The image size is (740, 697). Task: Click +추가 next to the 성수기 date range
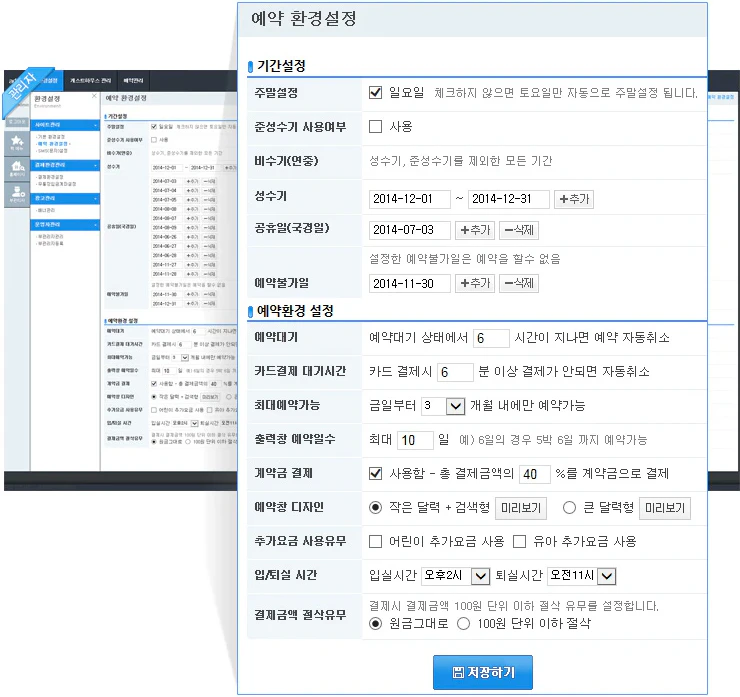574,199
